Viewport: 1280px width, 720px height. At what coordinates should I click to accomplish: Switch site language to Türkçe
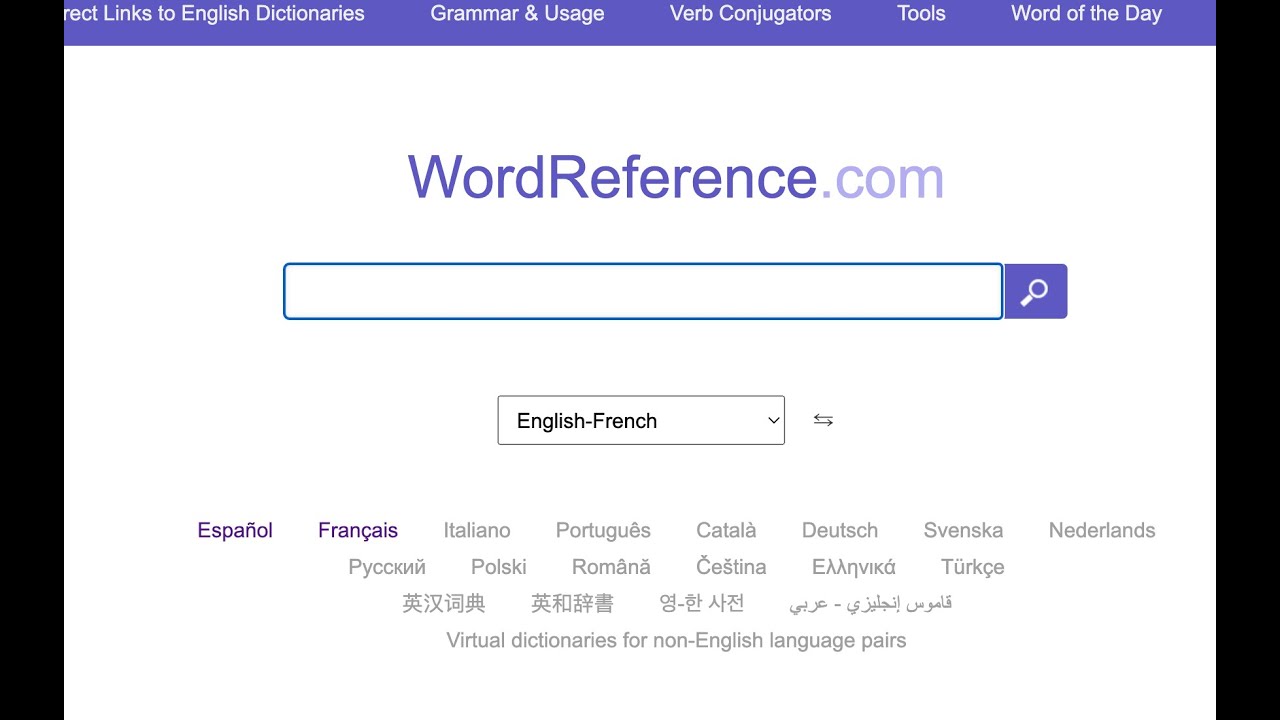(x=973, y=567)
